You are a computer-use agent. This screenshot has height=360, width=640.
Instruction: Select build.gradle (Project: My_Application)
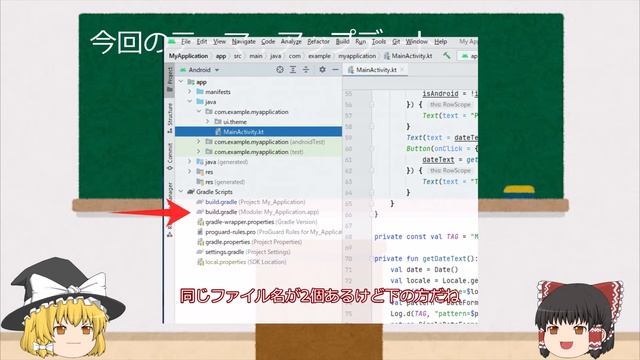coord(251,202)
